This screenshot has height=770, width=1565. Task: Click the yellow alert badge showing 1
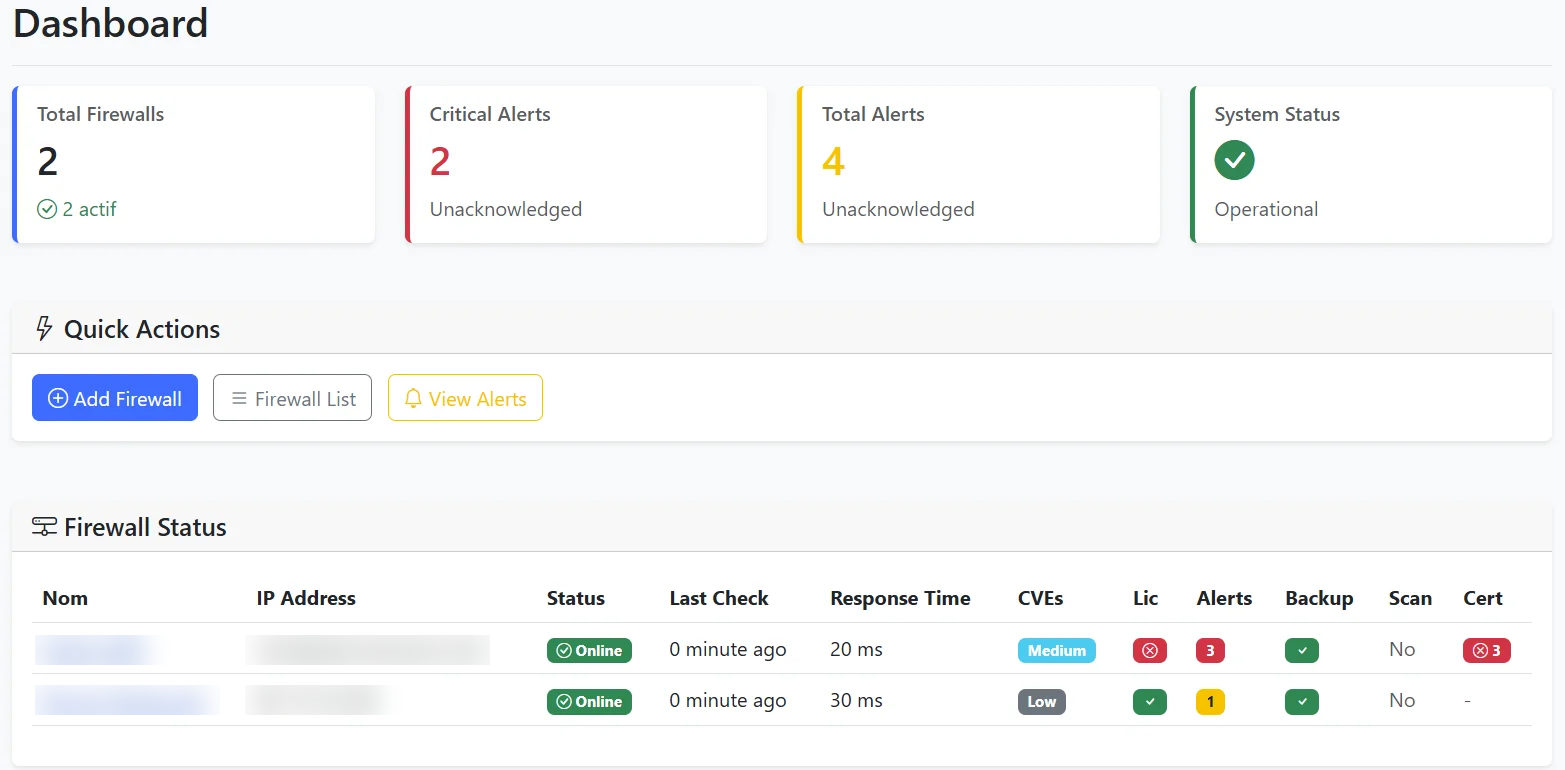[x=1210, y=702]
